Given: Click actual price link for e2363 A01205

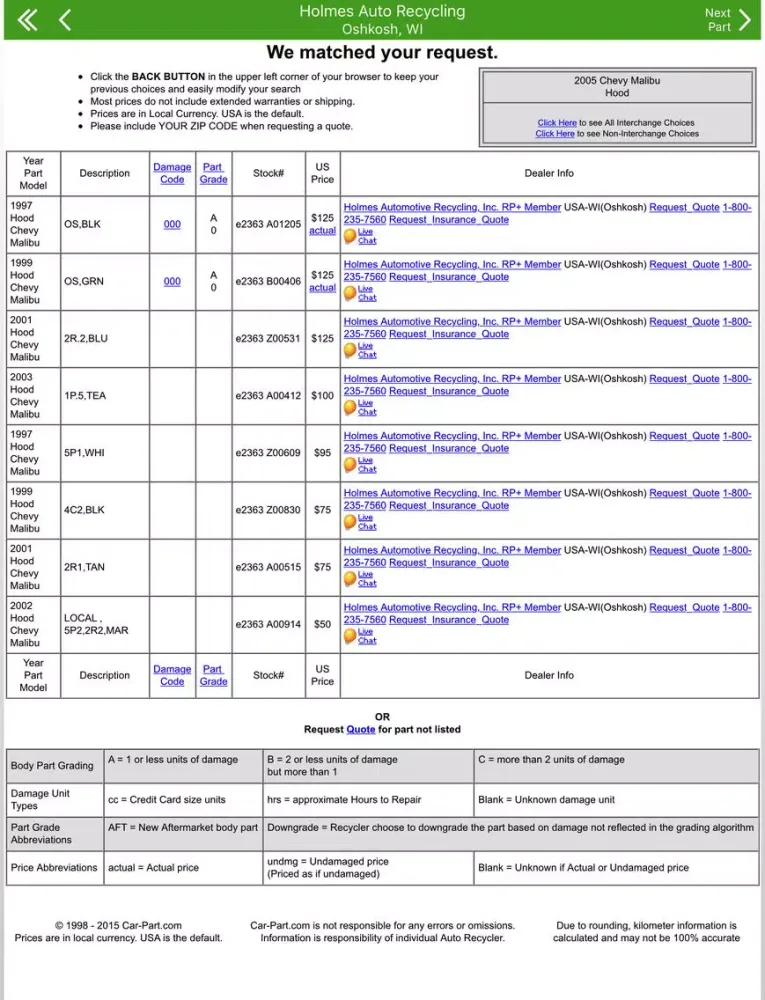Looking at the screenshot, I should (x=323, y=230).
